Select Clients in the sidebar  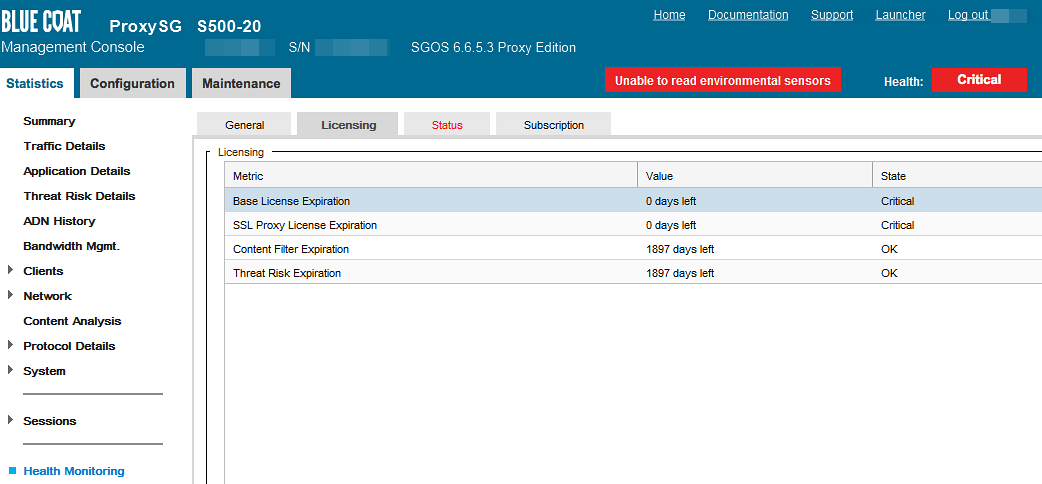(43, 271)
